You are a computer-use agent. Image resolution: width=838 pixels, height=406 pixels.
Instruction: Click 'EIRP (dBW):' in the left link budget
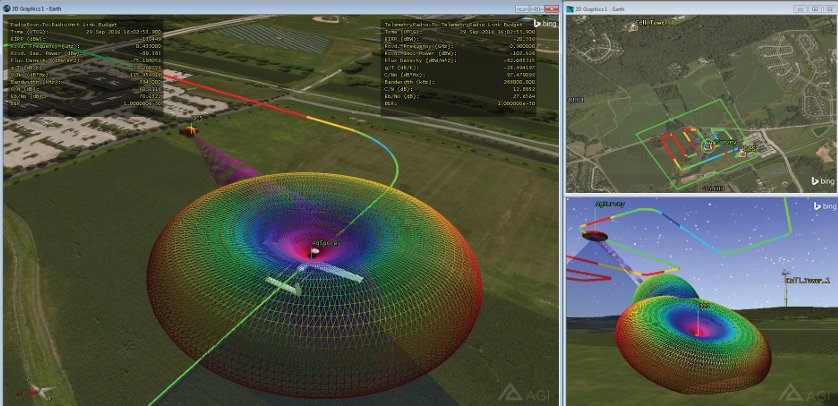28,39
